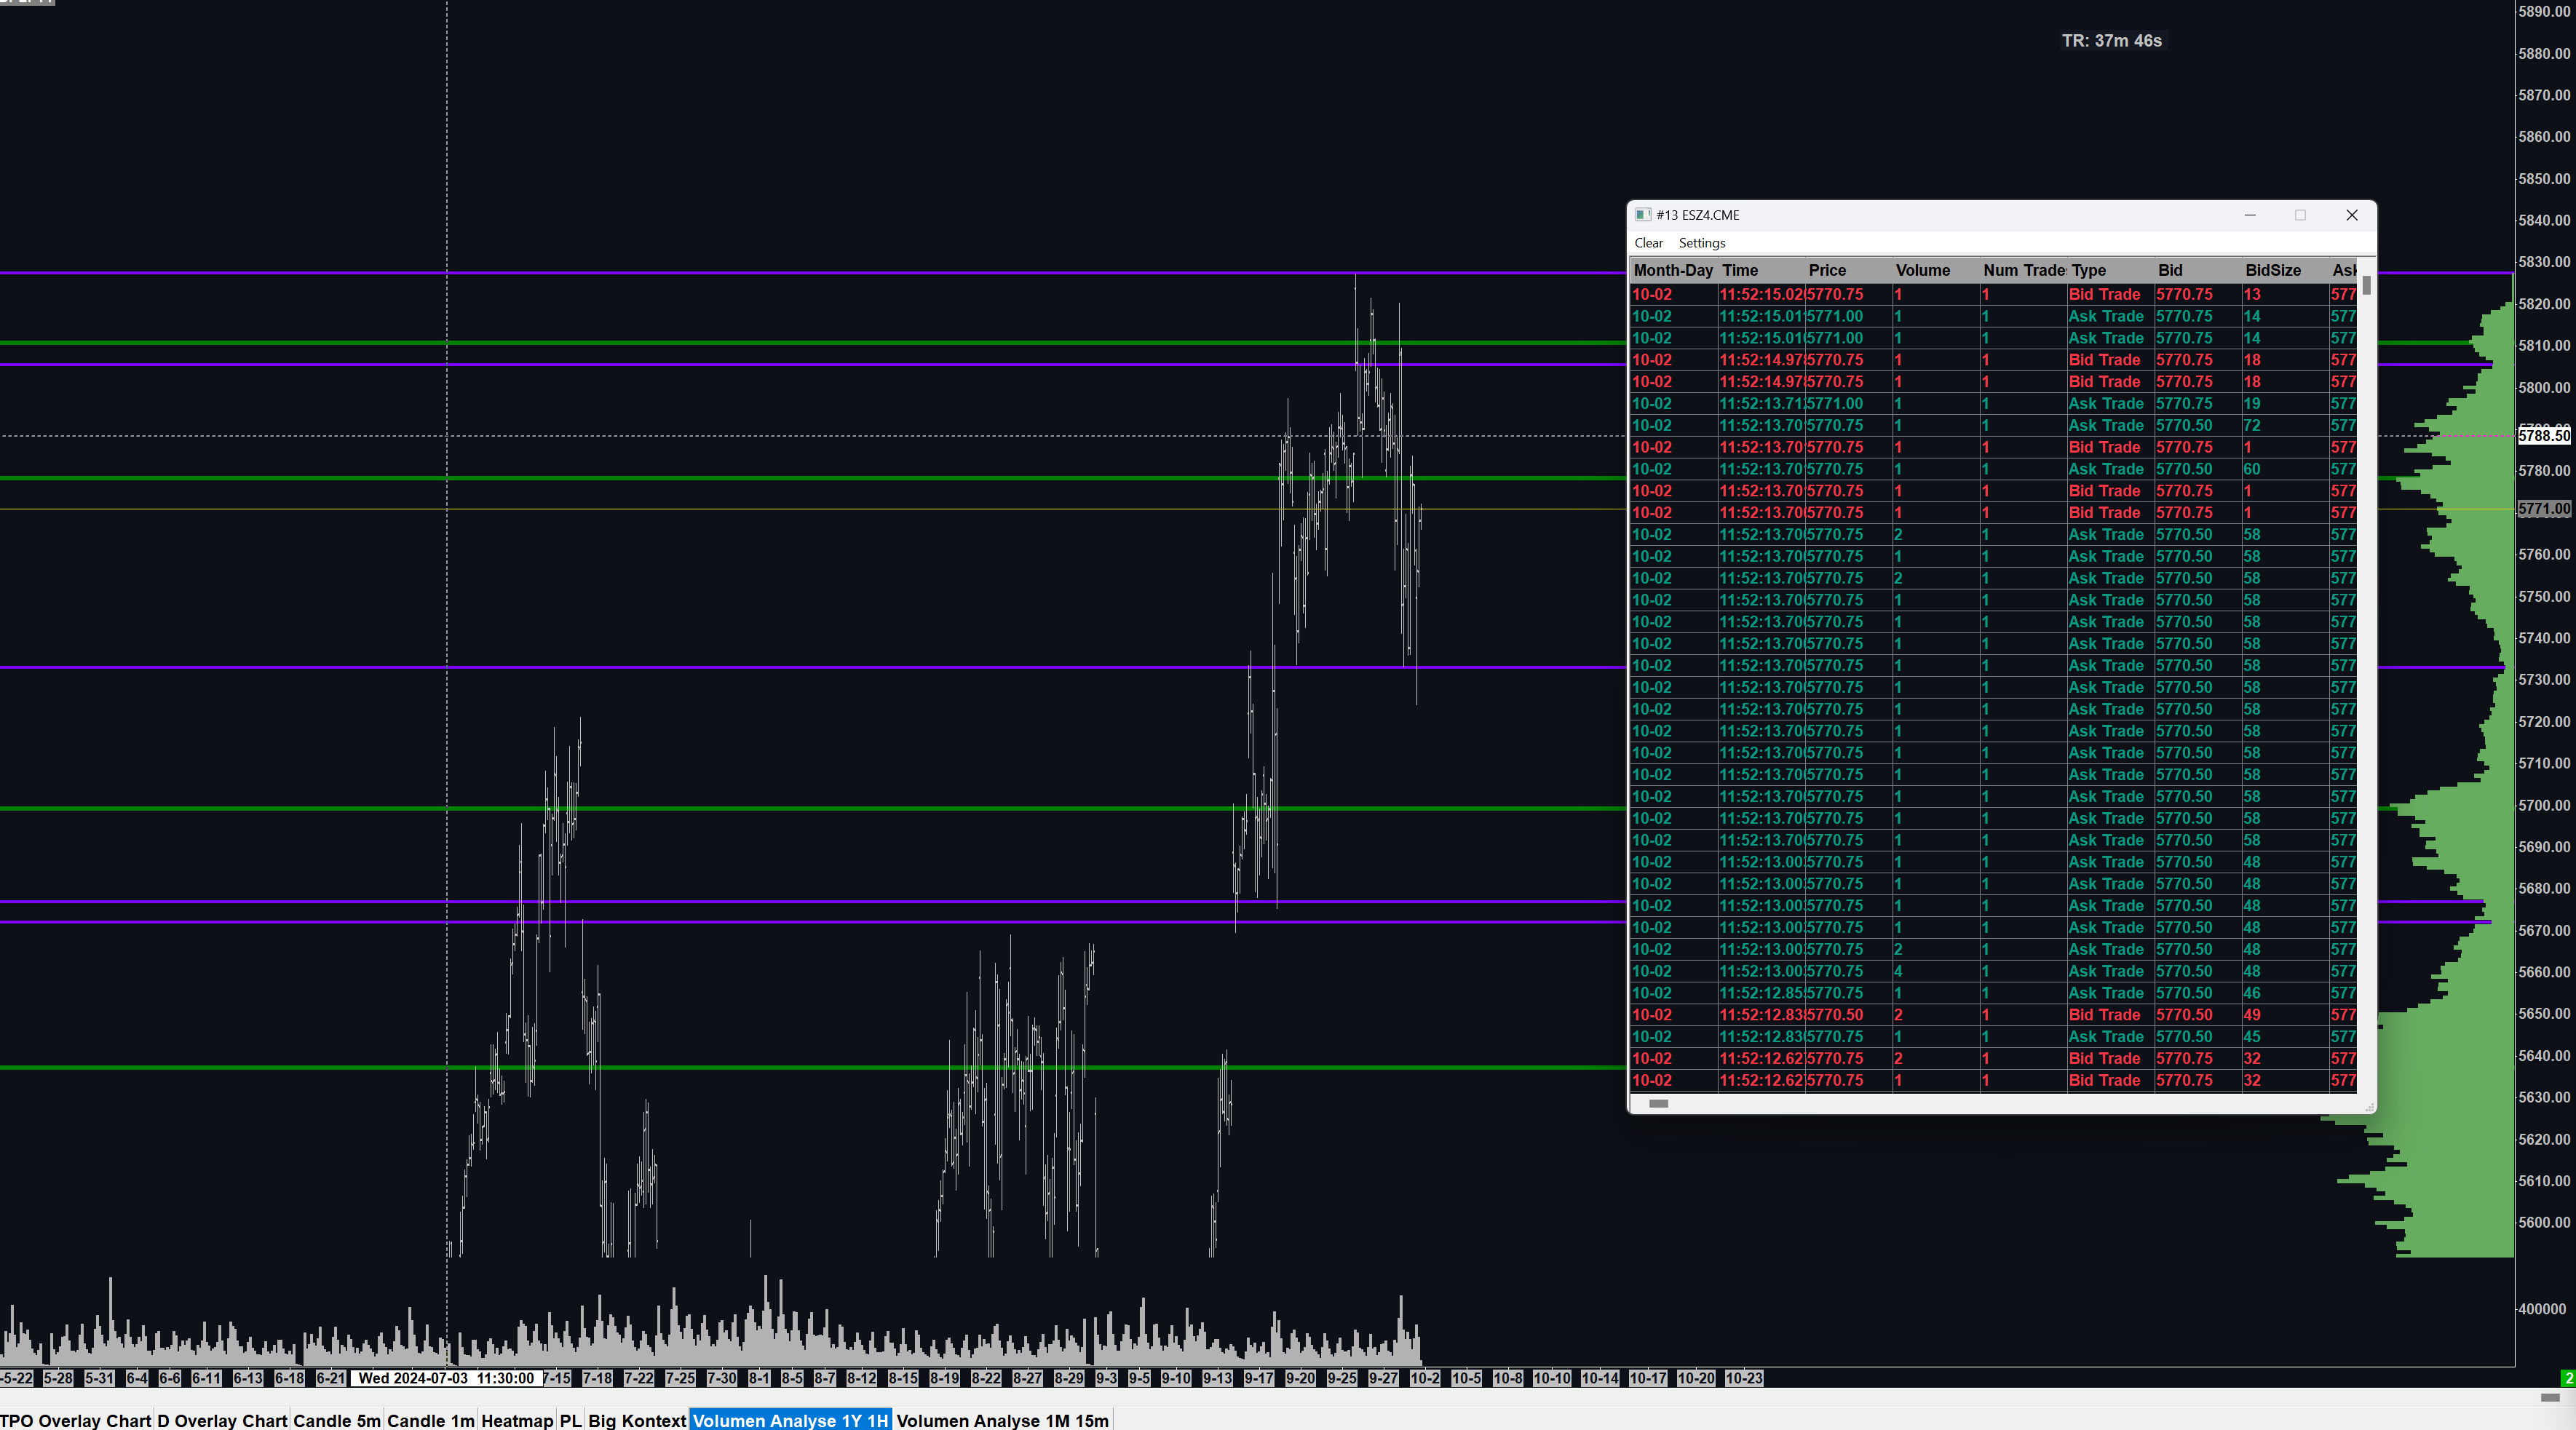The width and height of the screenshot is (2576, 1430).
Task: Open the Clear menu in trade window
Action: (x=1648, y=243)
